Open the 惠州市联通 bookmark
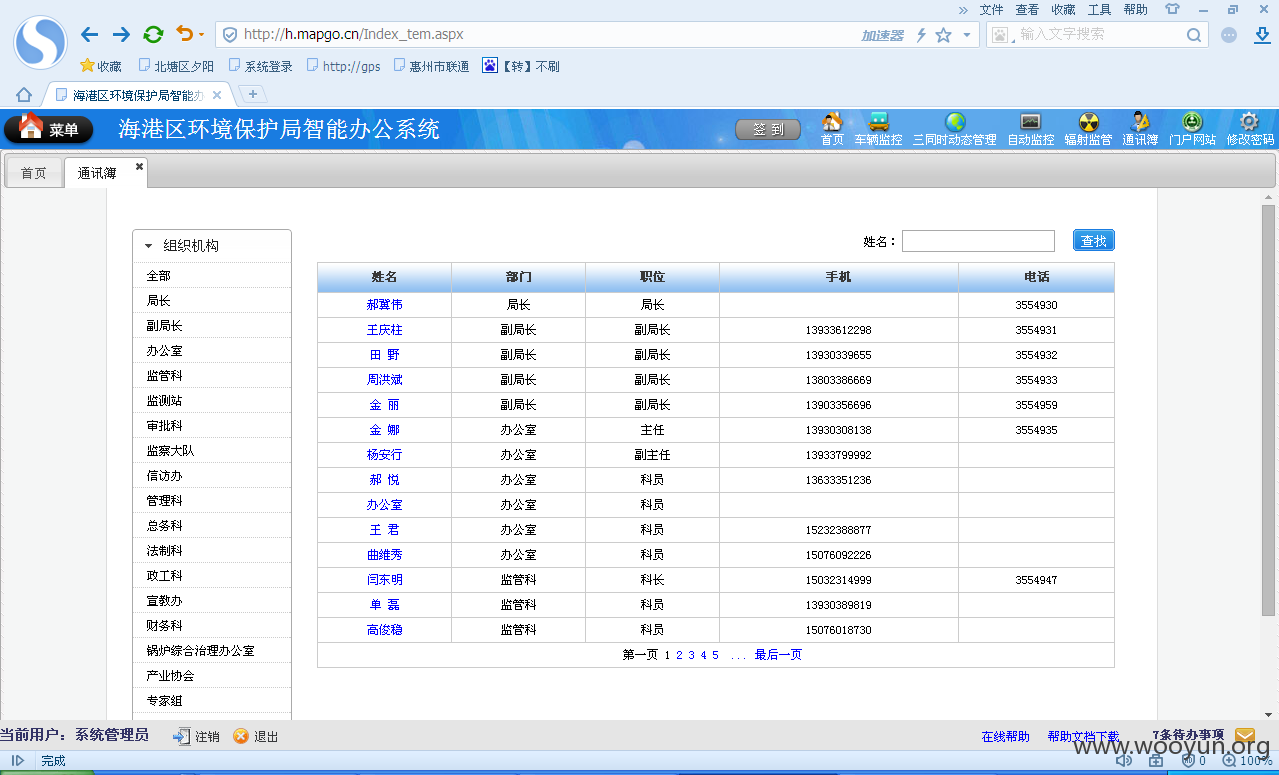Screen dimensions: 1279x775 pyautogui.click(x=431, y=66)
